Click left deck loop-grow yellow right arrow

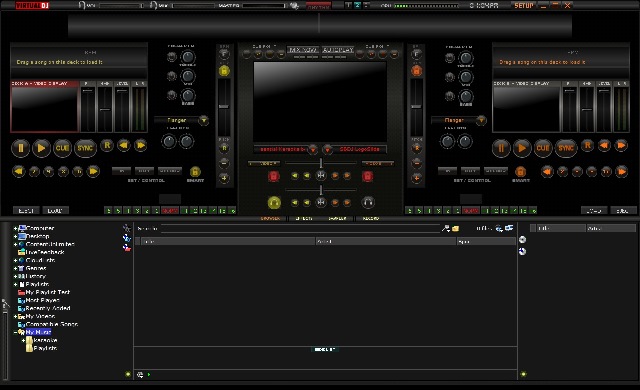tap(93, 171)
